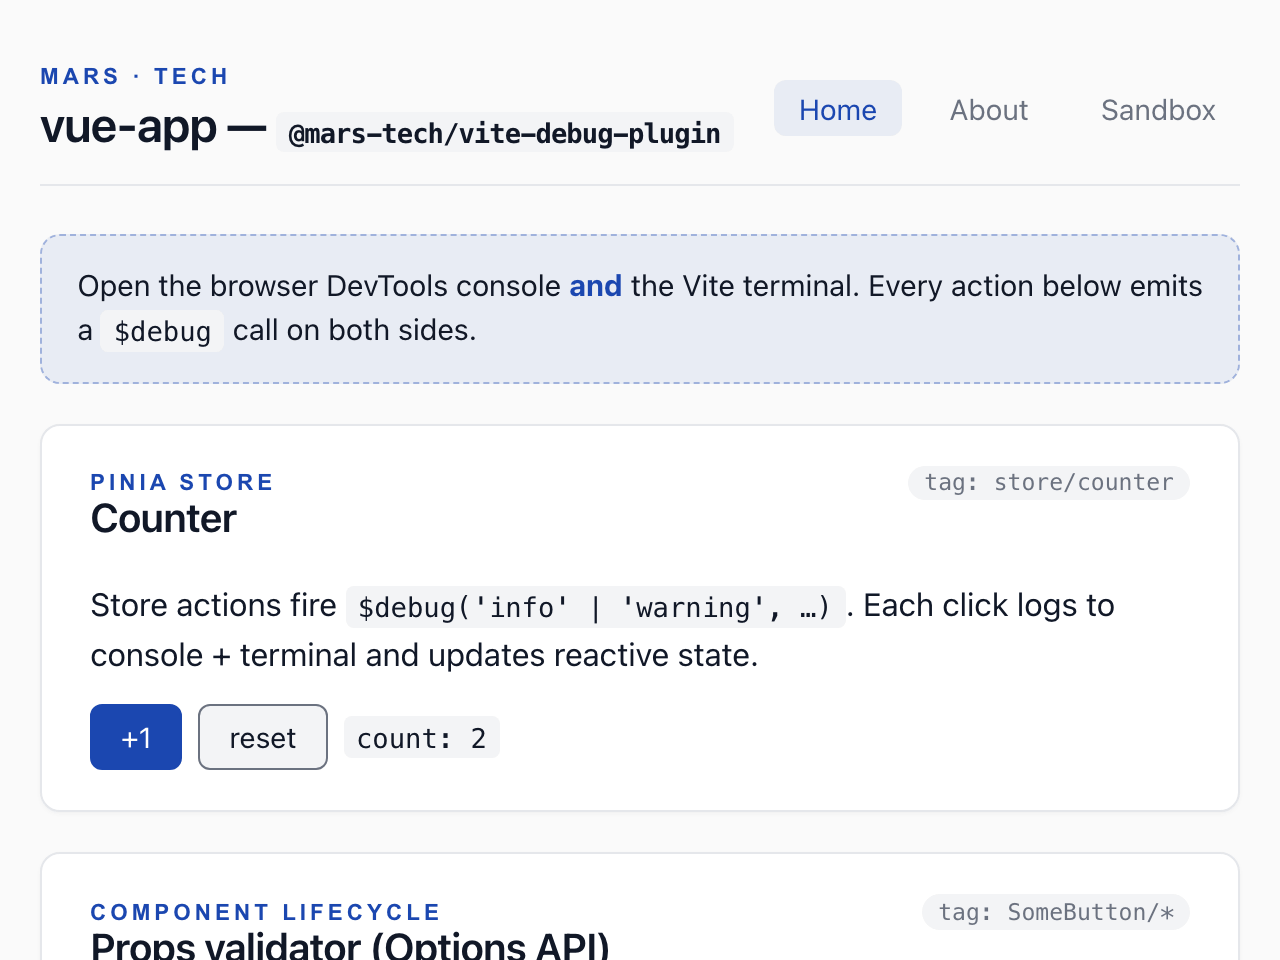Click the MARS · TECH brand text
The height and width of the screenshot is (960, 1280).
(135, 76)
